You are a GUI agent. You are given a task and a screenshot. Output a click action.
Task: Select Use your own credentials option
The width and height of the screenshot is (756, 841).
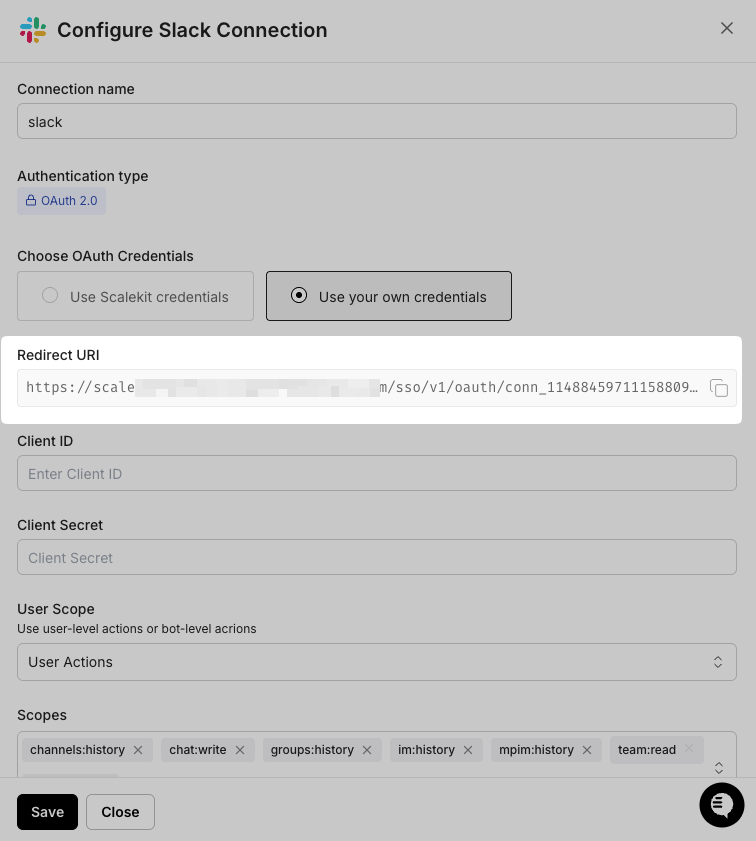click(388, 296)
